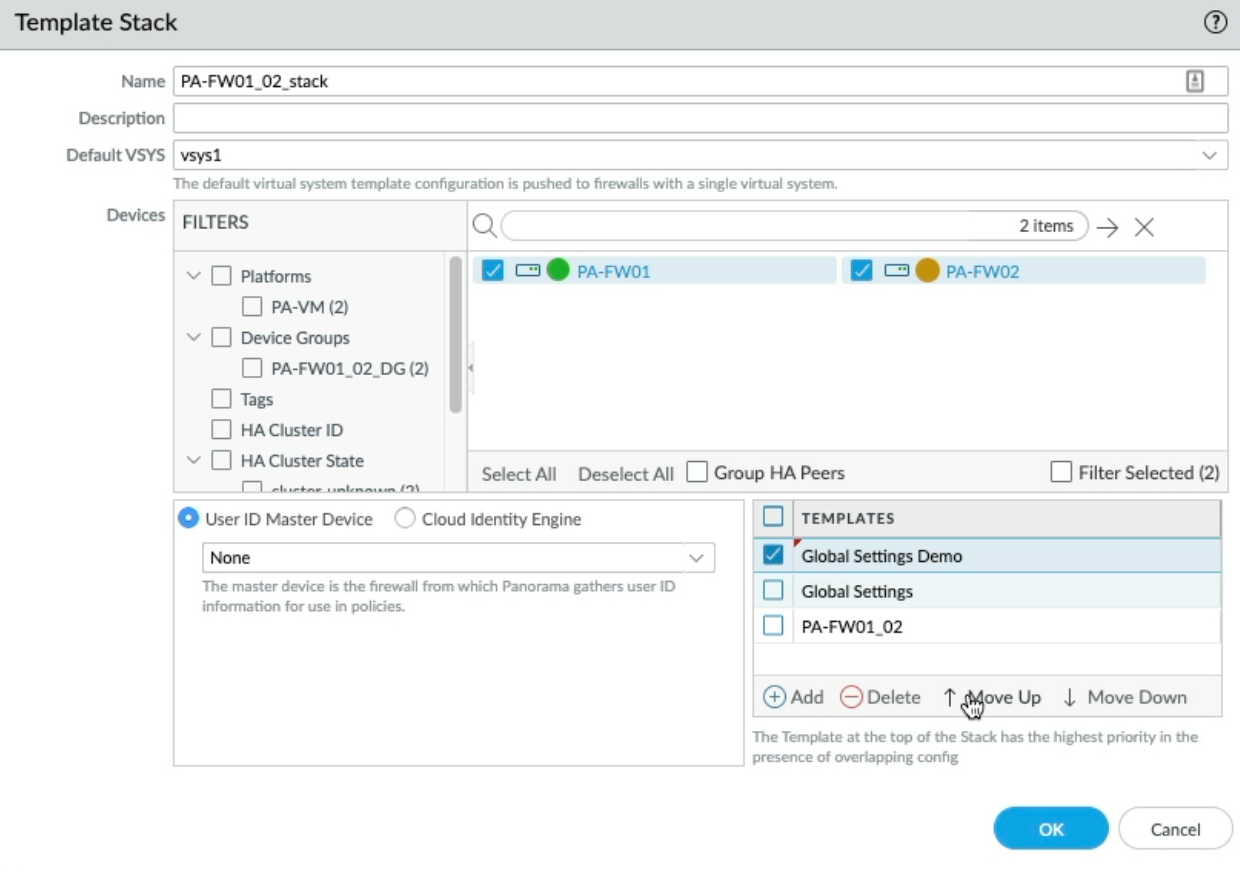Click the green status circle of PA-FW01

pyautogui.click(x=558, y=270)
